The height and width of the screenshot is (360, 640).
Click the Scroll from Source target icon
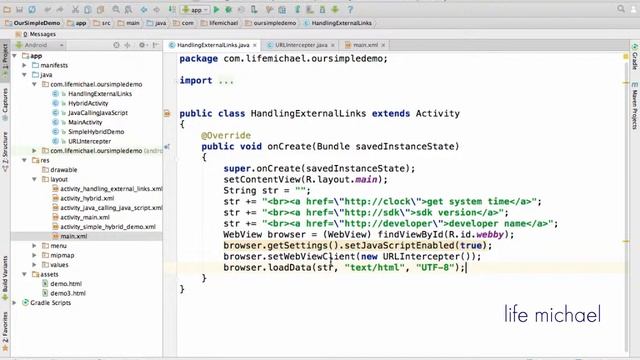pyautogui.click(x=116, y=45)
